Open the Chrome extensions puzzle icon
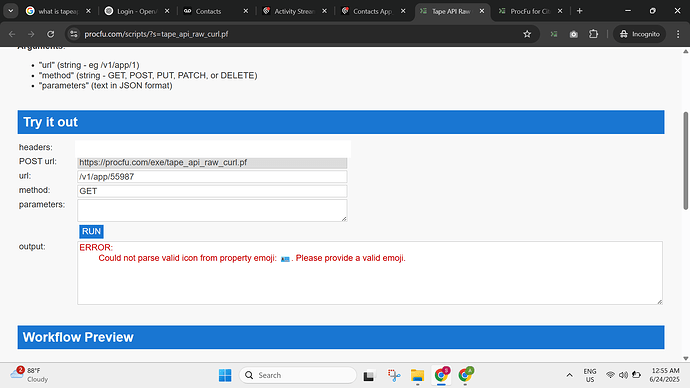Viewport: 690px width, 388px height. 593,34
